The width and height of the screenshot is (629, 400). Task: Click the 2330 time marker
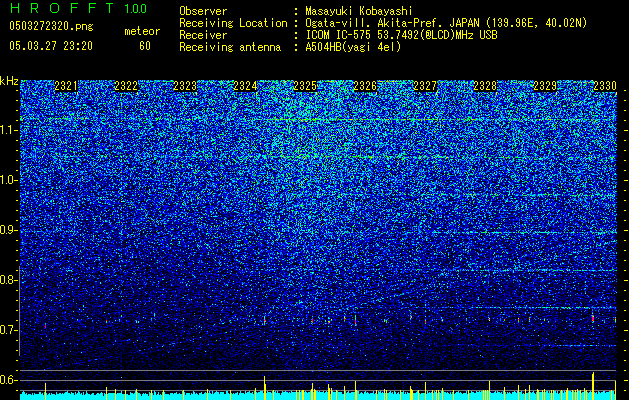[605, 86]
